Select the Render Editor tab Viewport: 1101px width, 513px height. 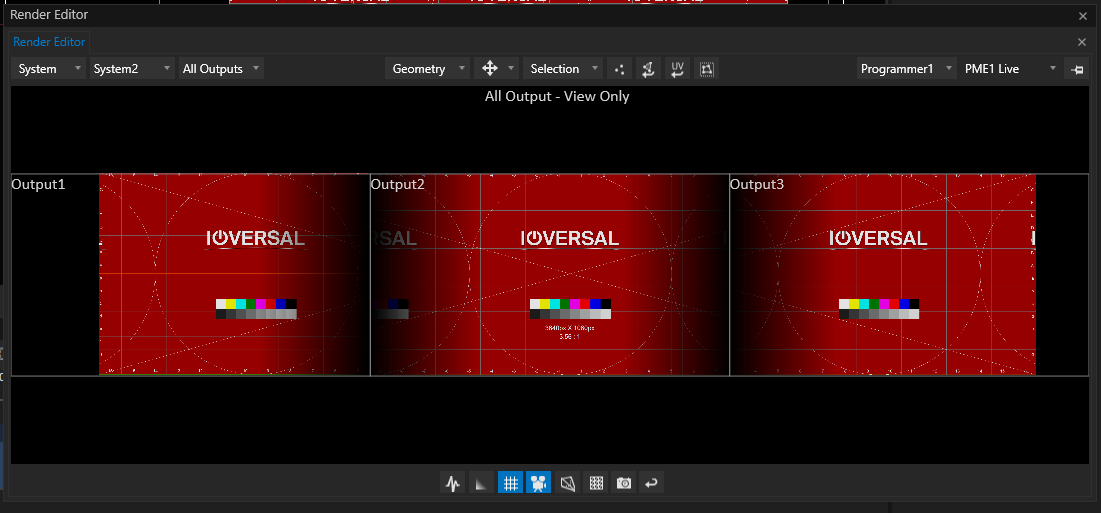coord(49,42)
